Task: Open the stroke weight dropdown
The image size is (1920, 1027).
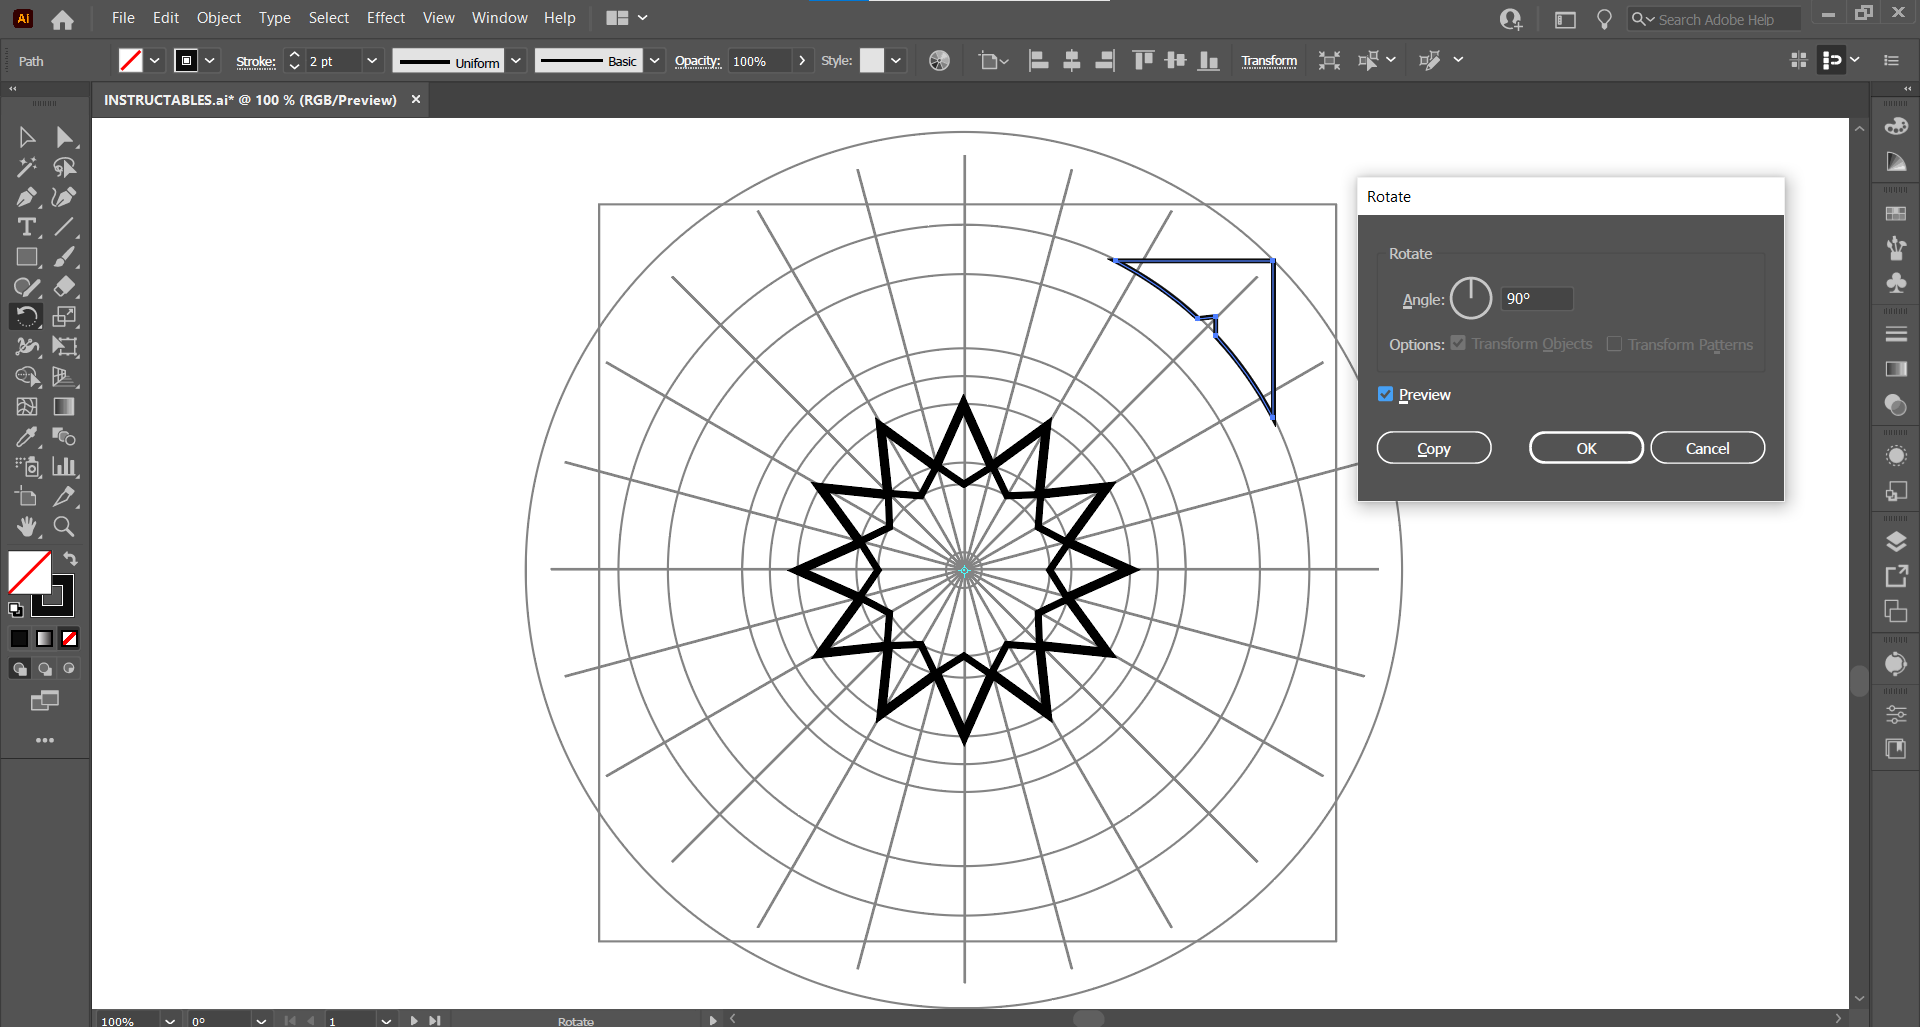Action: (x=372, y=61)
